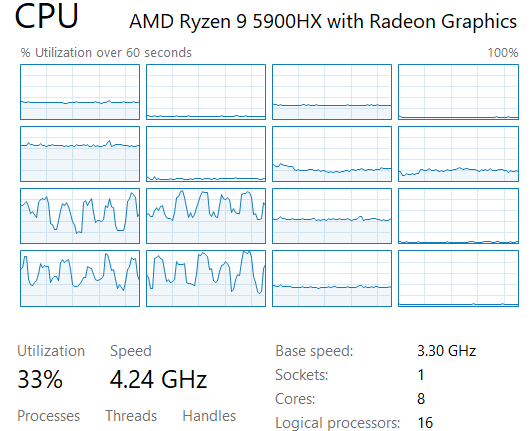Select the top-right nearly idle processor graph

tap(458, 92)
